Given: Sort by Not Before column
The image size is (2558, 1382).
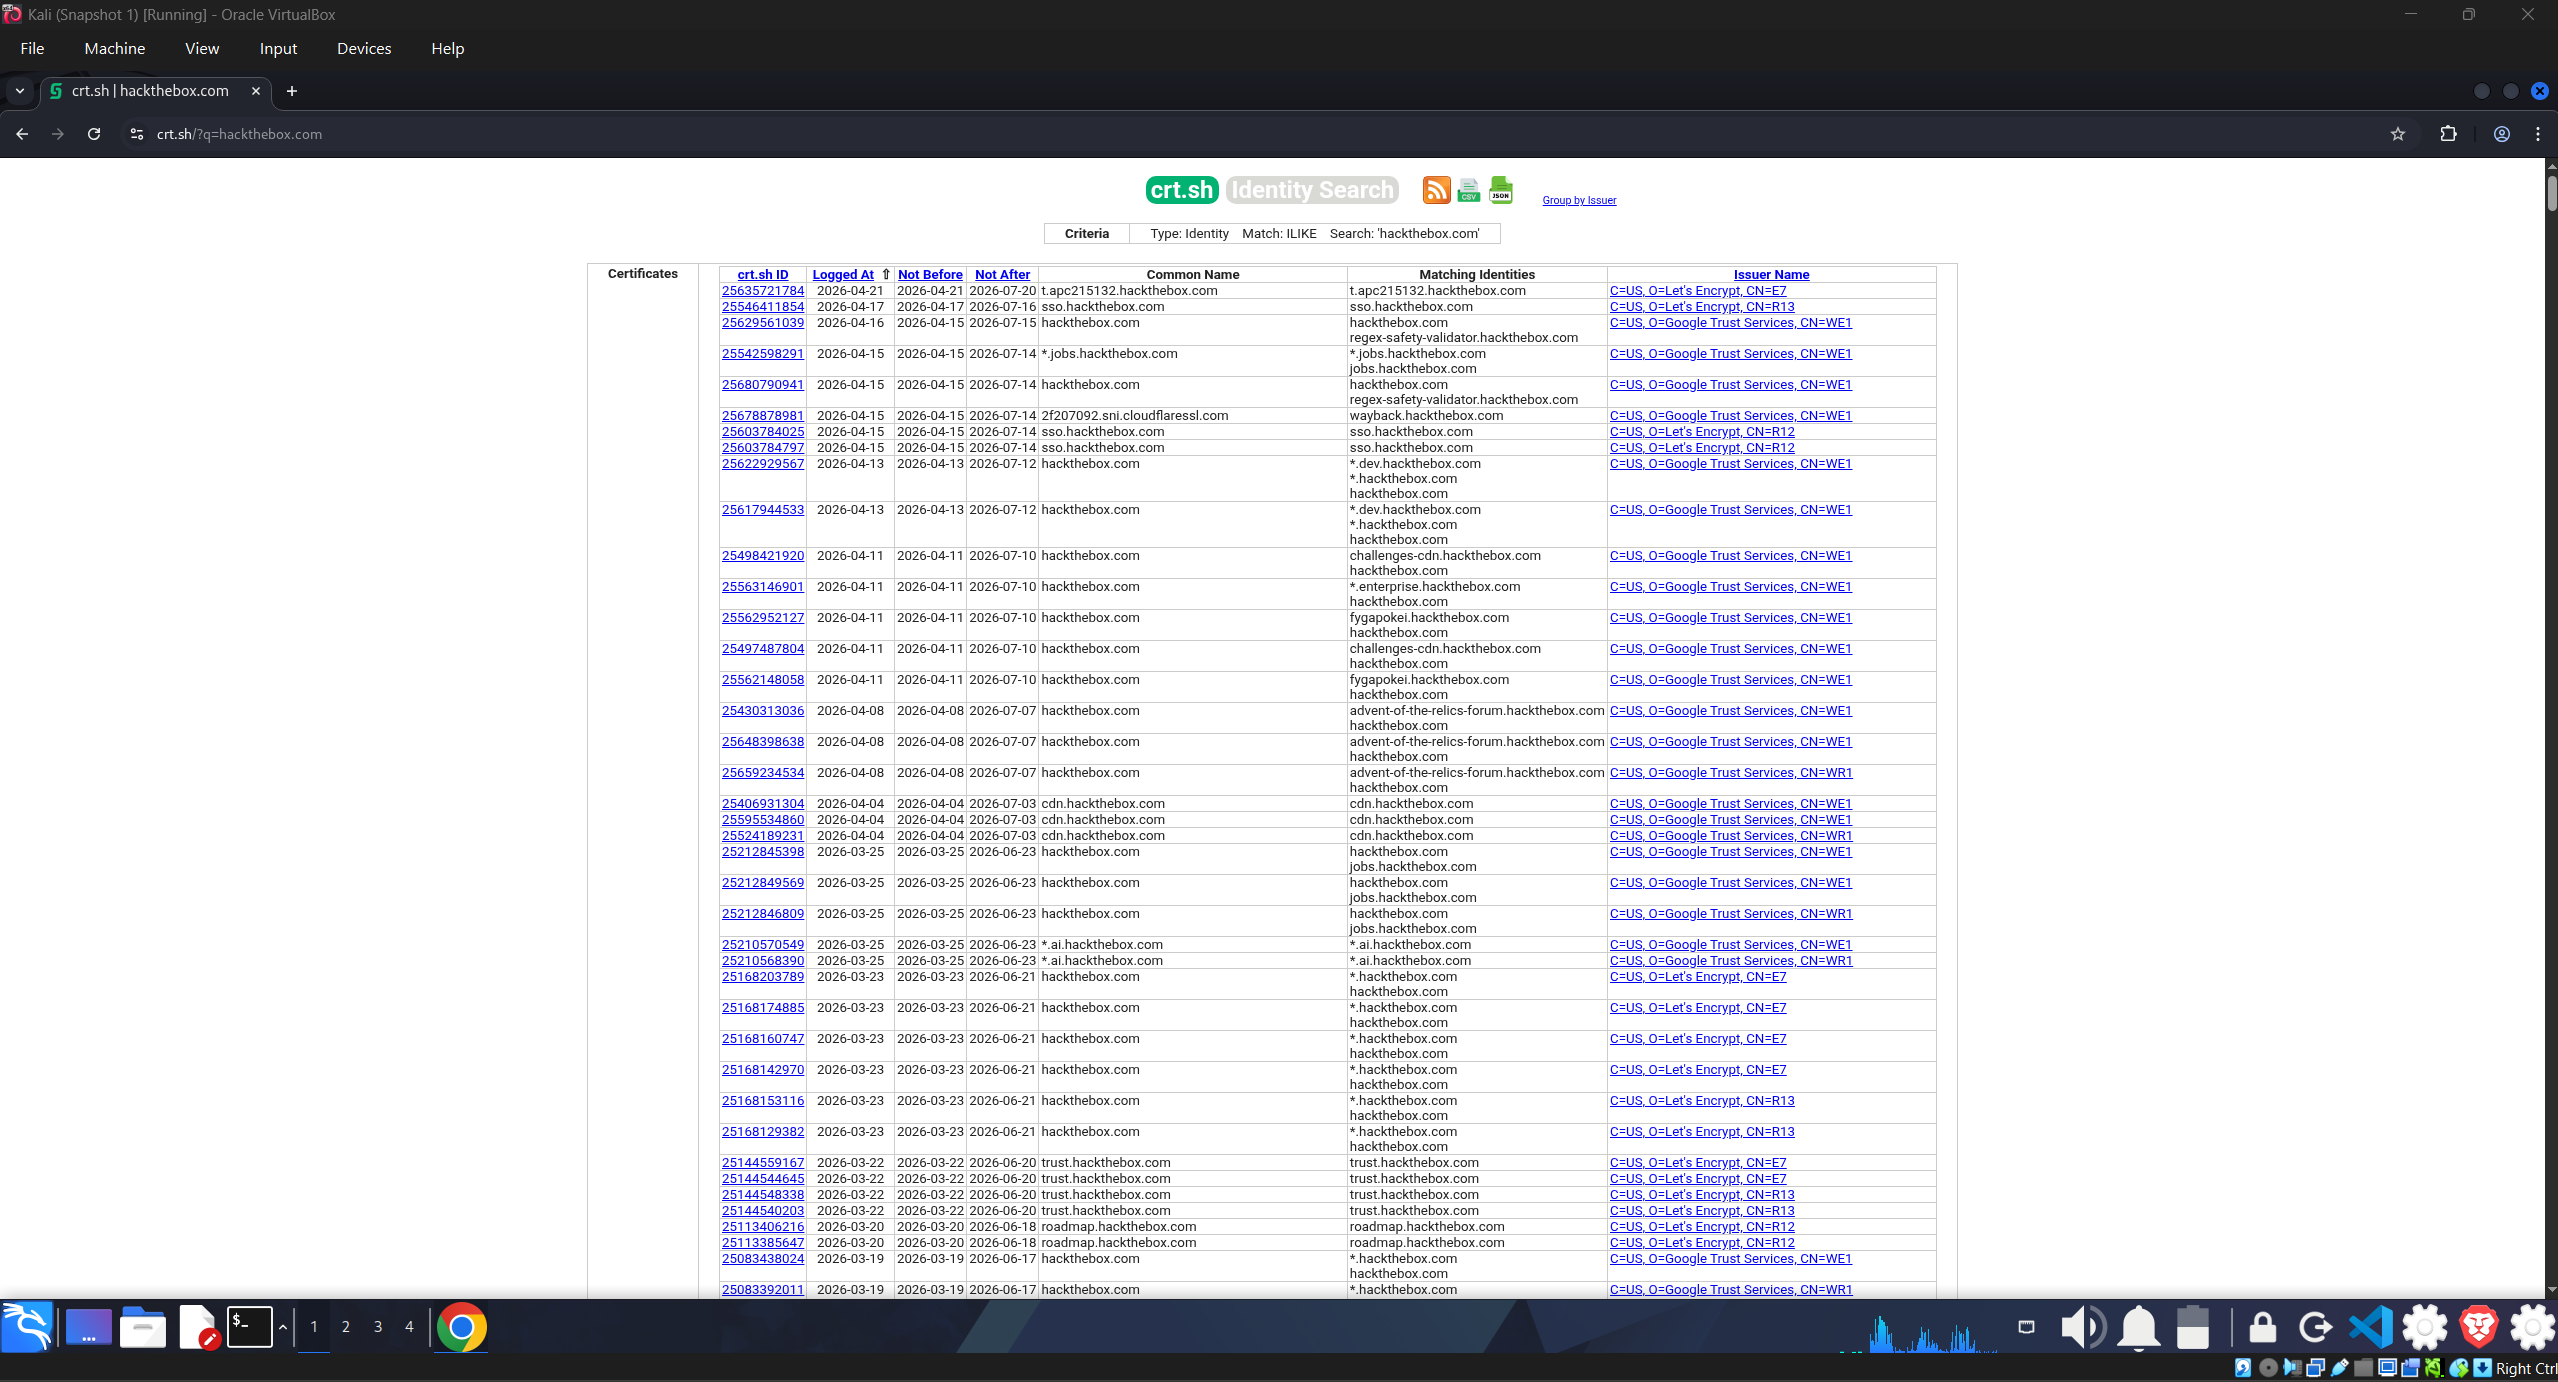Looking at the screenshot, I should coord(930,275).
